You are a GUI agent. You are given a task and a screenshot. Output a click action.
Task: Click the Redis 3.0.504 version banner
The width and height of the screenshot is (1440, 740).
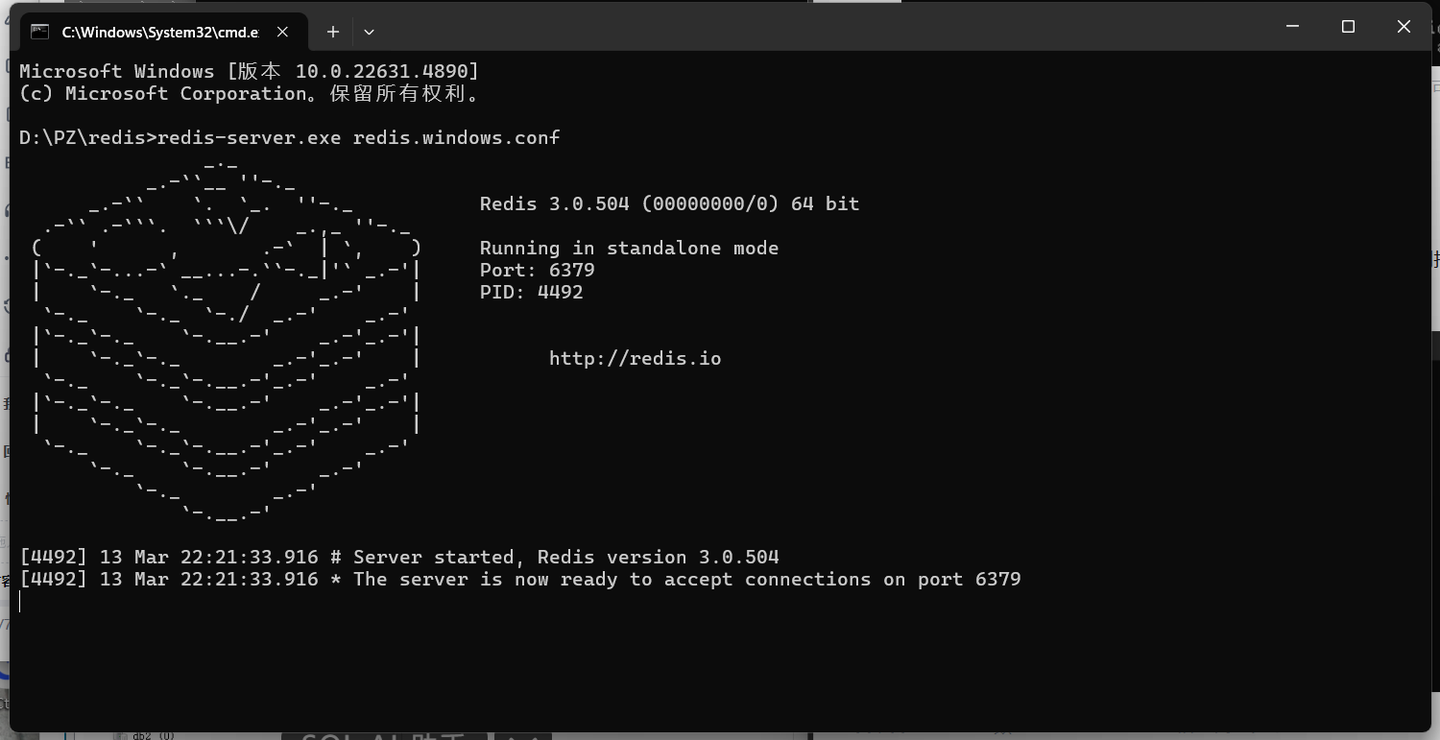pos(669,203)
